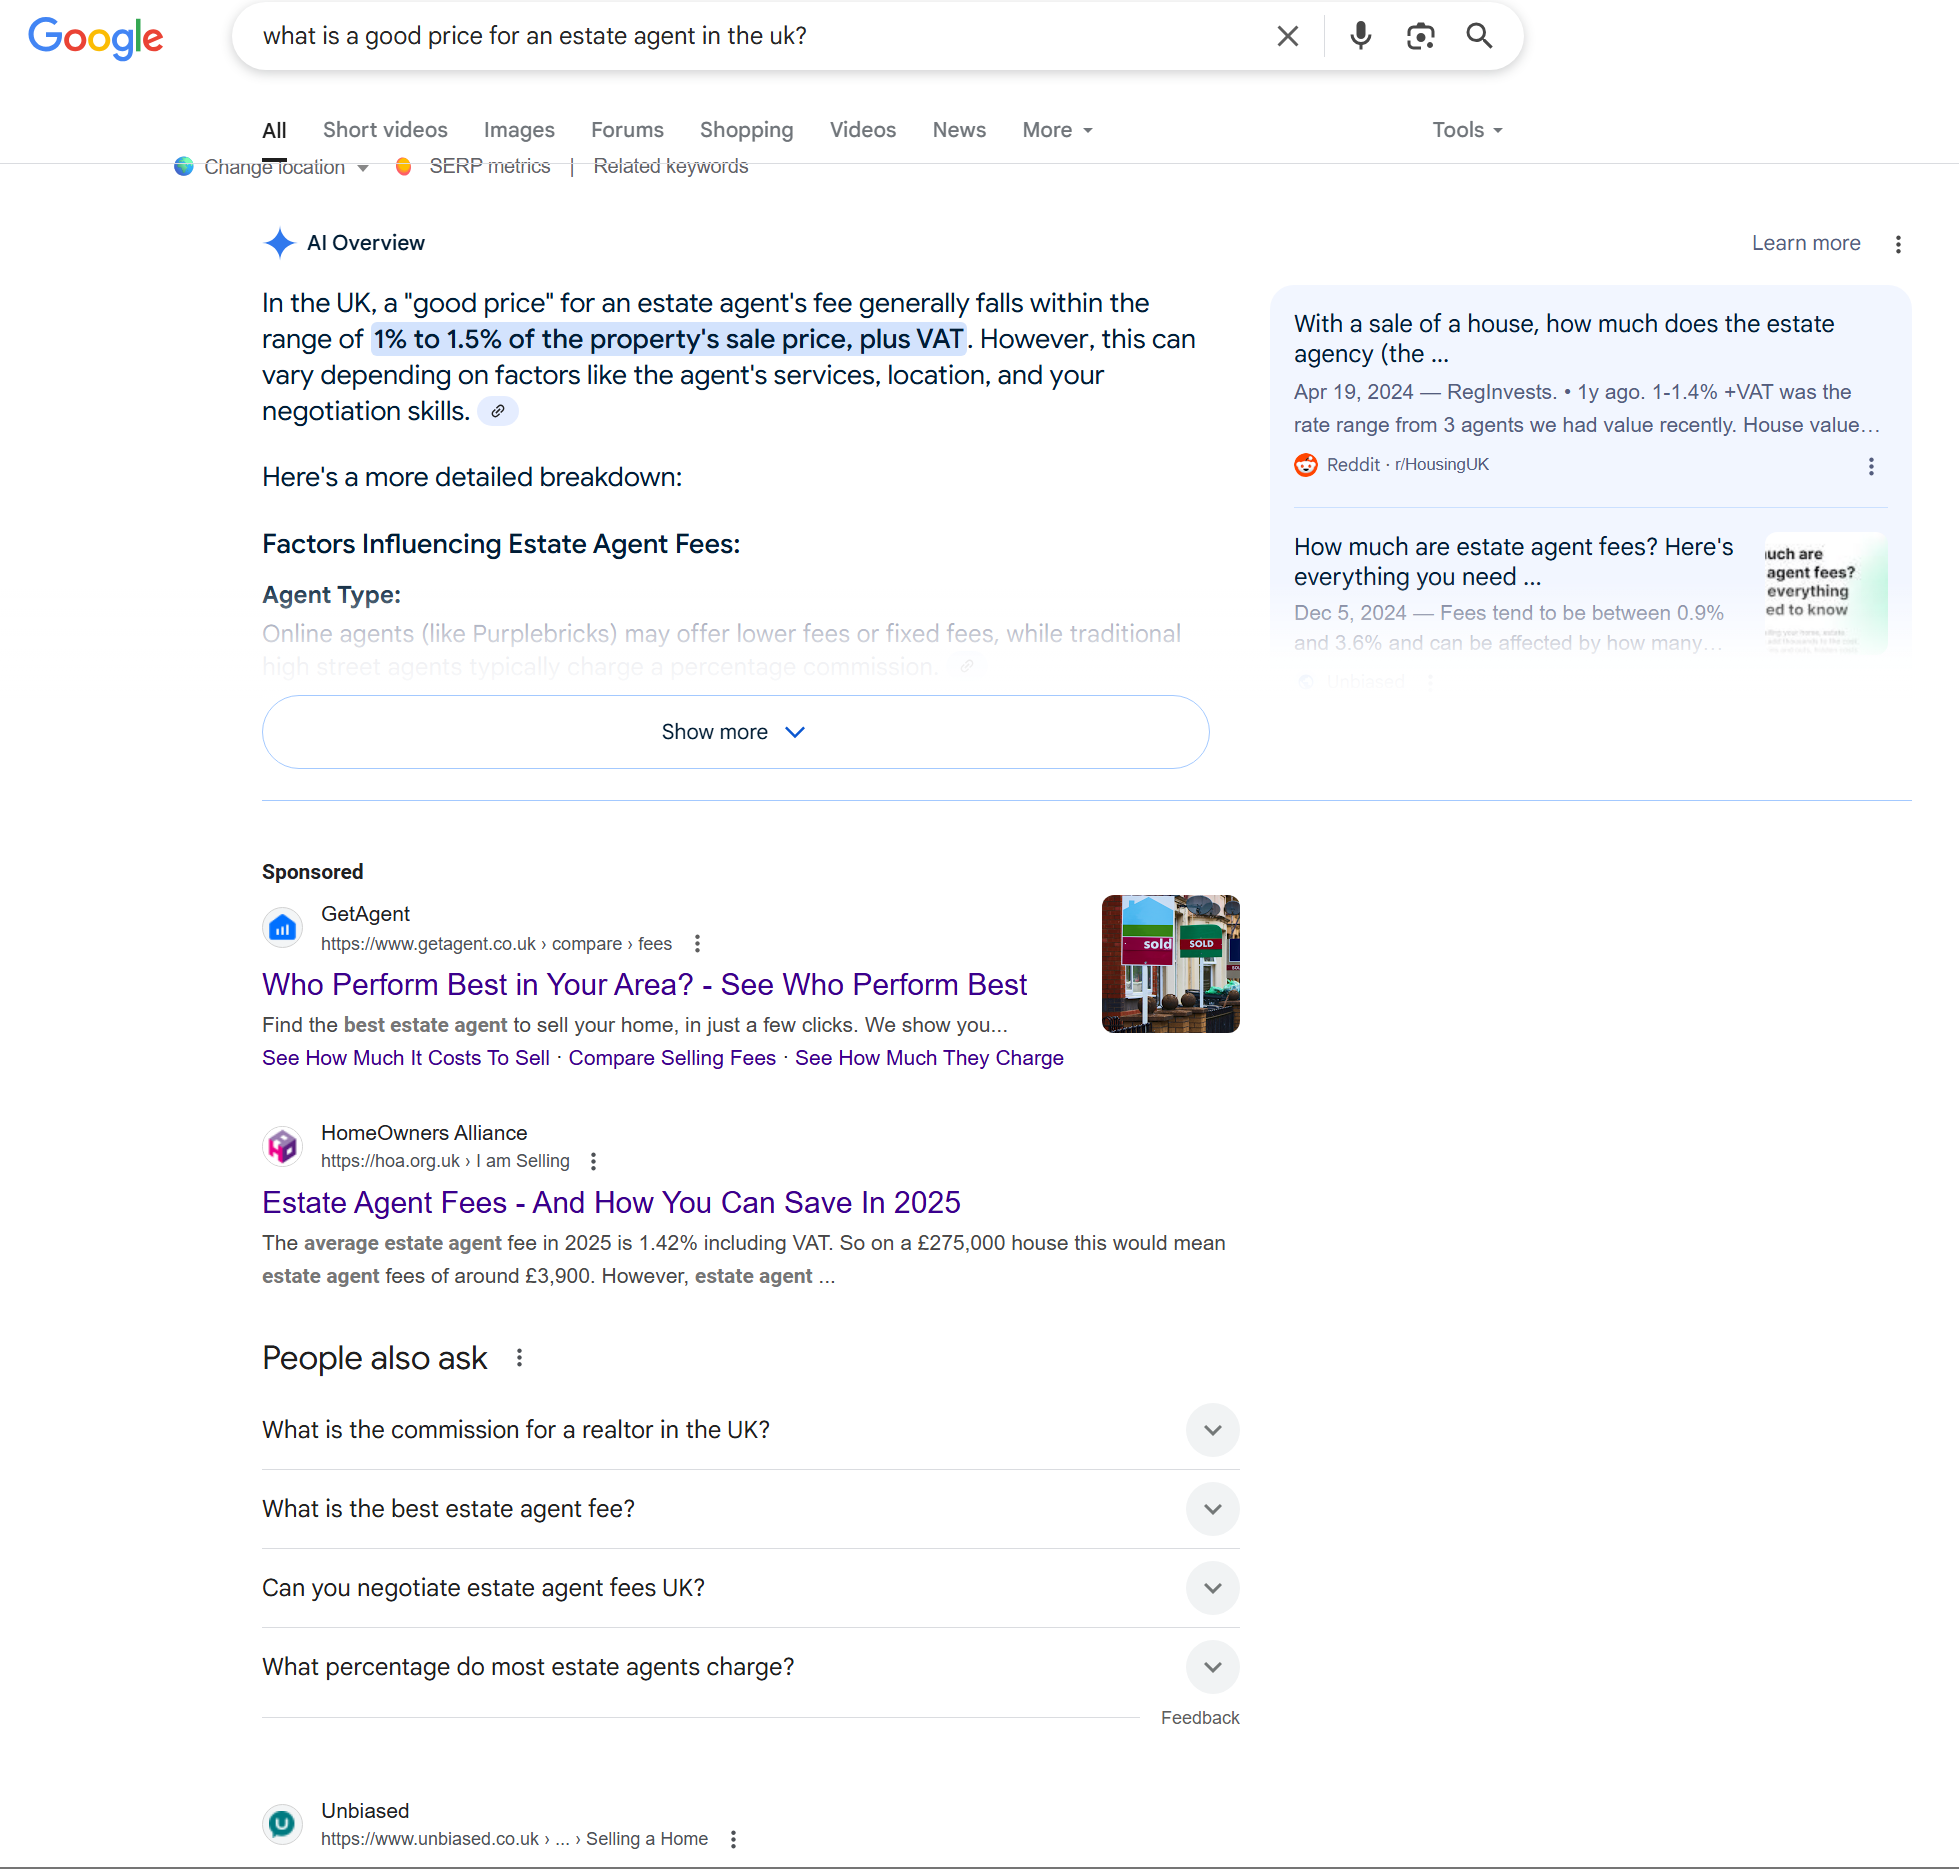Start voice search with microphone icon
This screenshot has width=1959, height=1869.
[x=1360, y=36]
